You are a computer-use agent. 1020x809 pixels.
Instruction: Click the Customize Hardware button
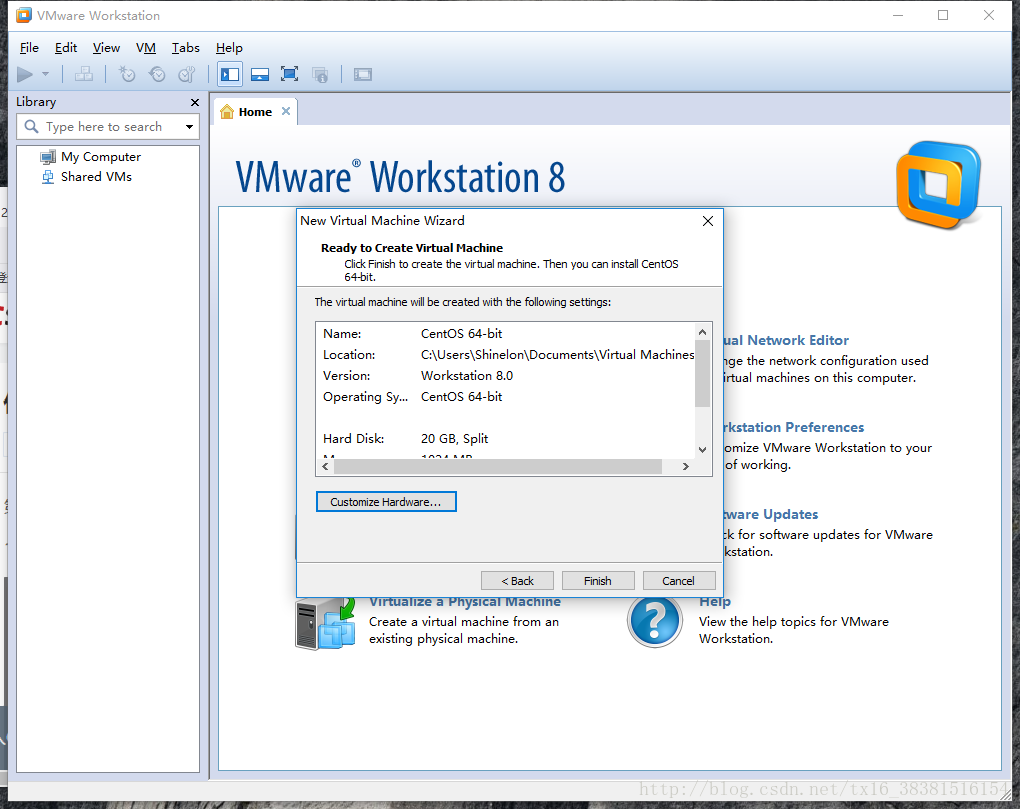[x=386, y=502]
